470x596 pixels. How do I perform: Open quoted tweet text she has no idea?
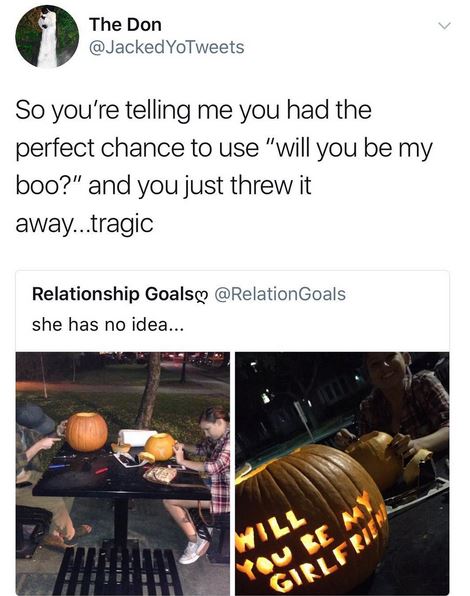click(x=108, y=324)
